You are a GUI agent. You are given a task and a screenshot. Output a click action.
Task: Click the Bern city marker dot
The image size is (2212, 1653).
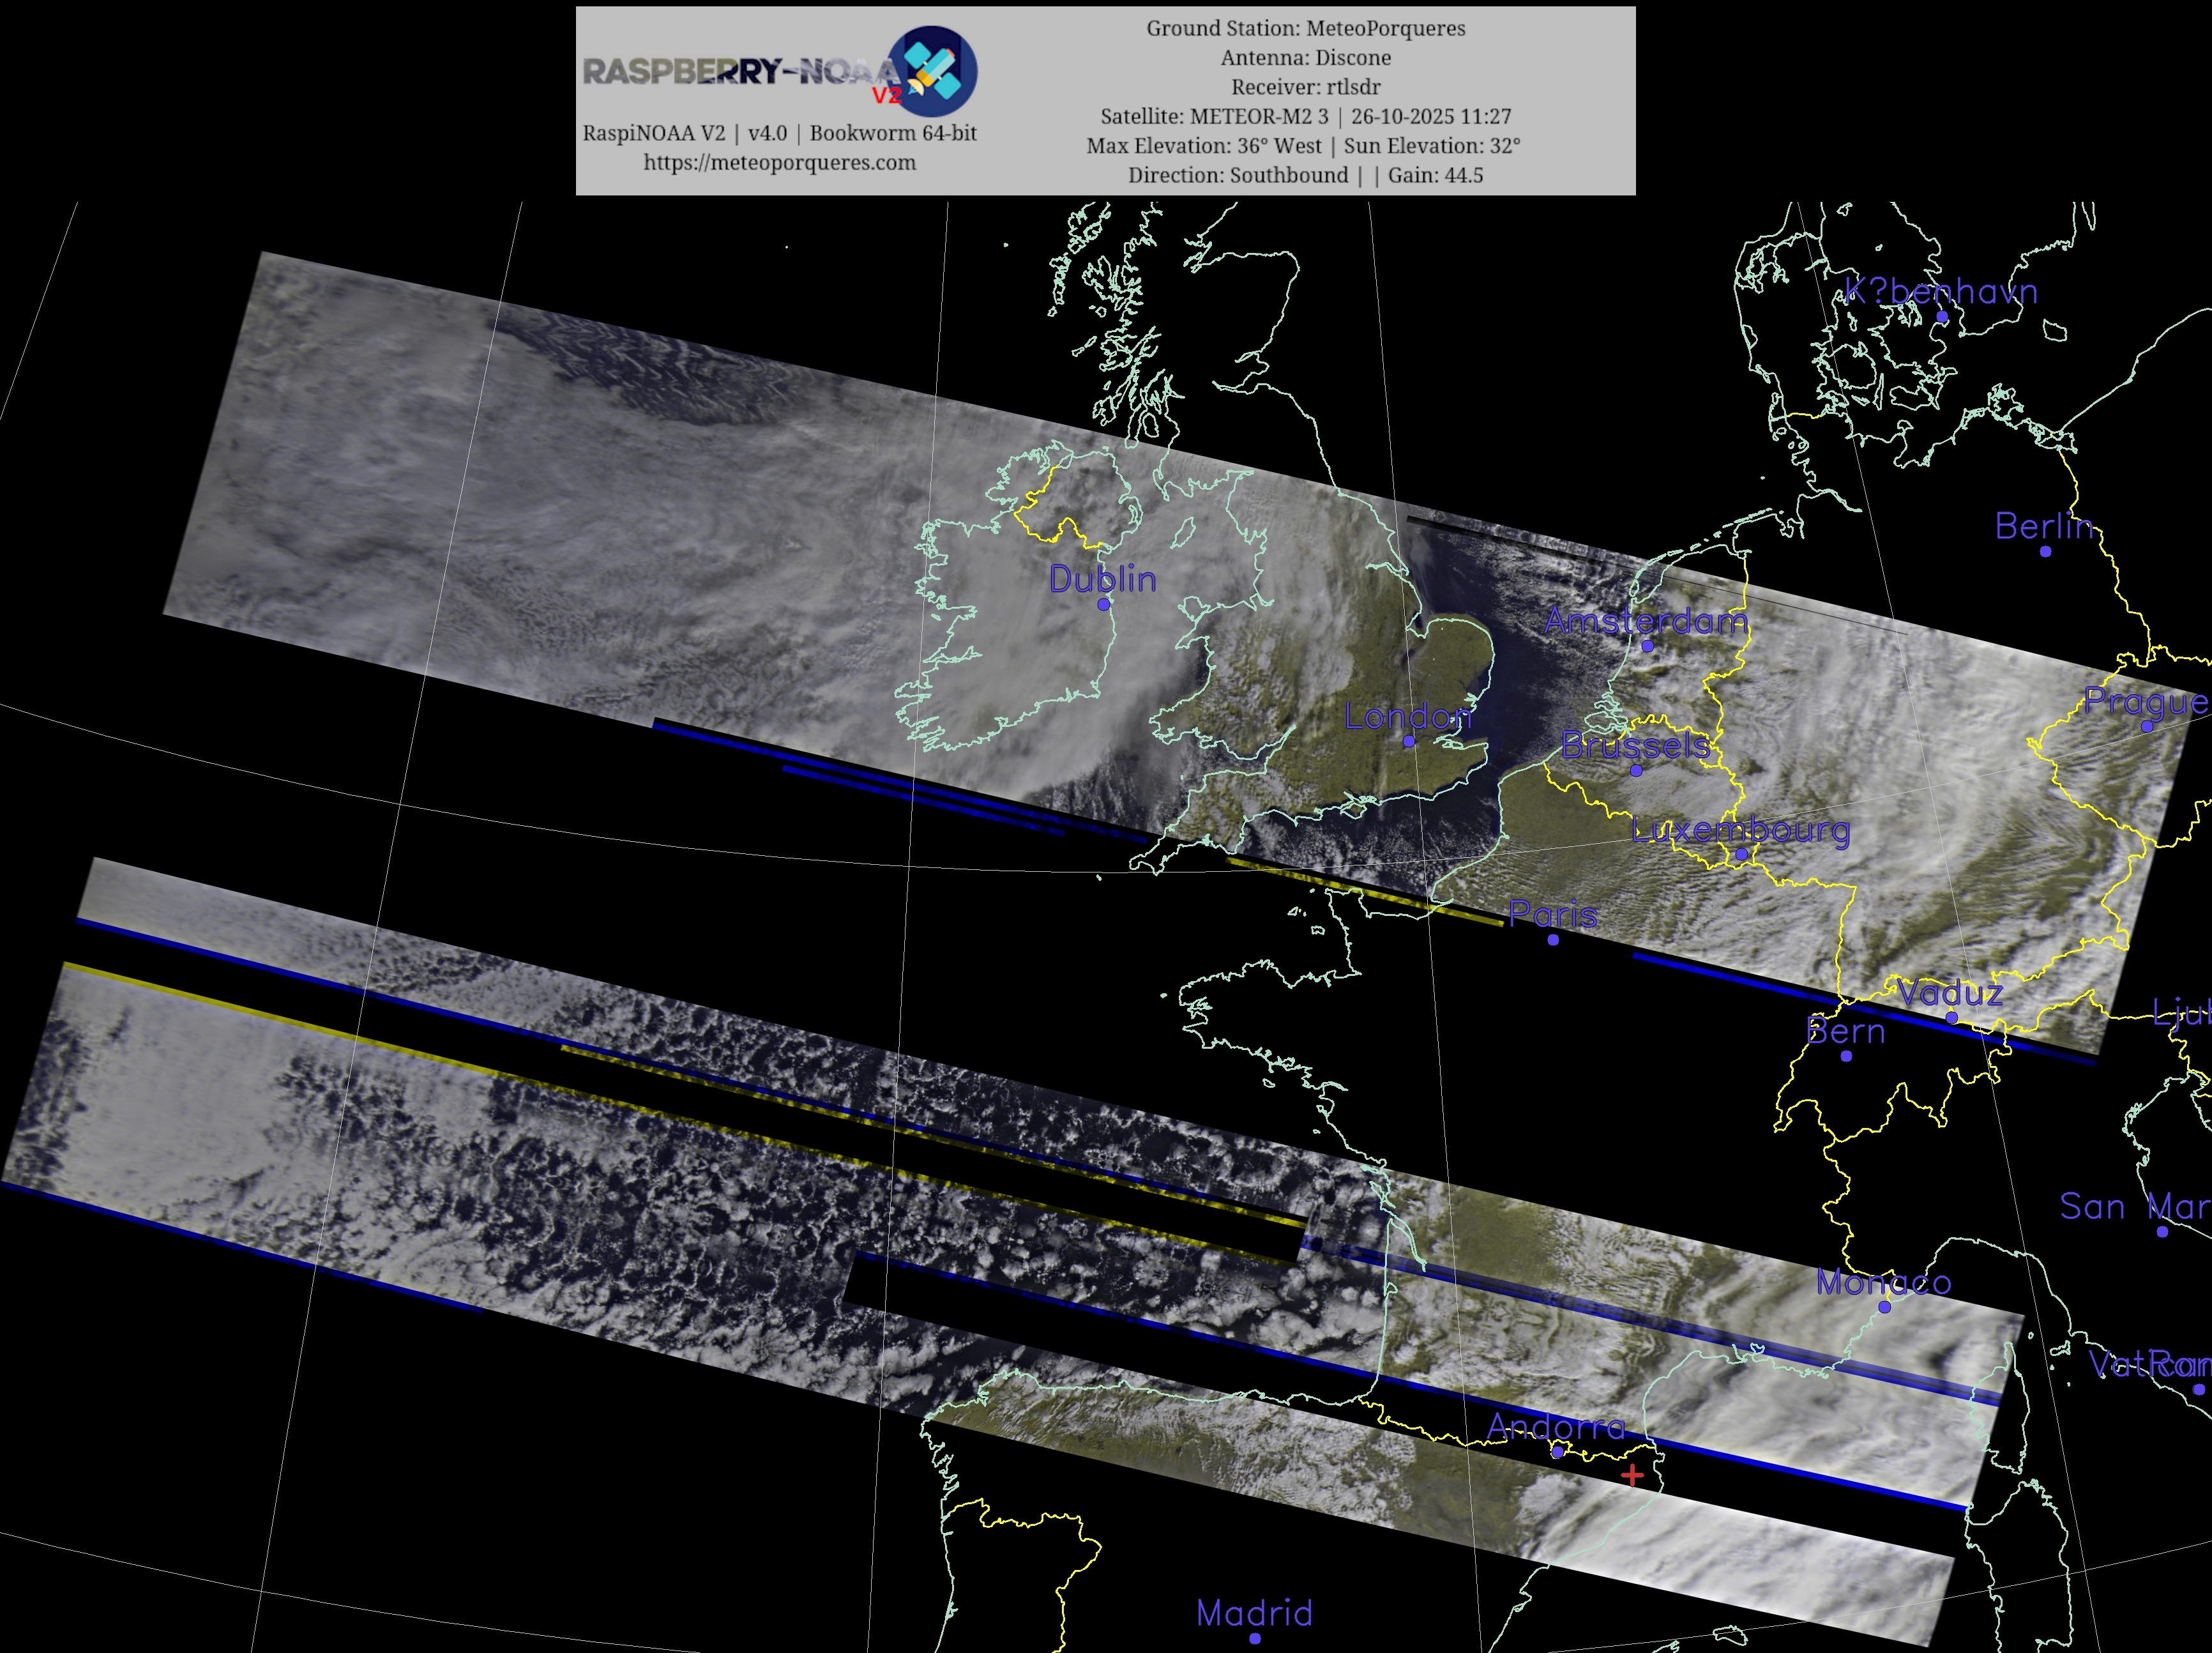pos(1846,1056)
